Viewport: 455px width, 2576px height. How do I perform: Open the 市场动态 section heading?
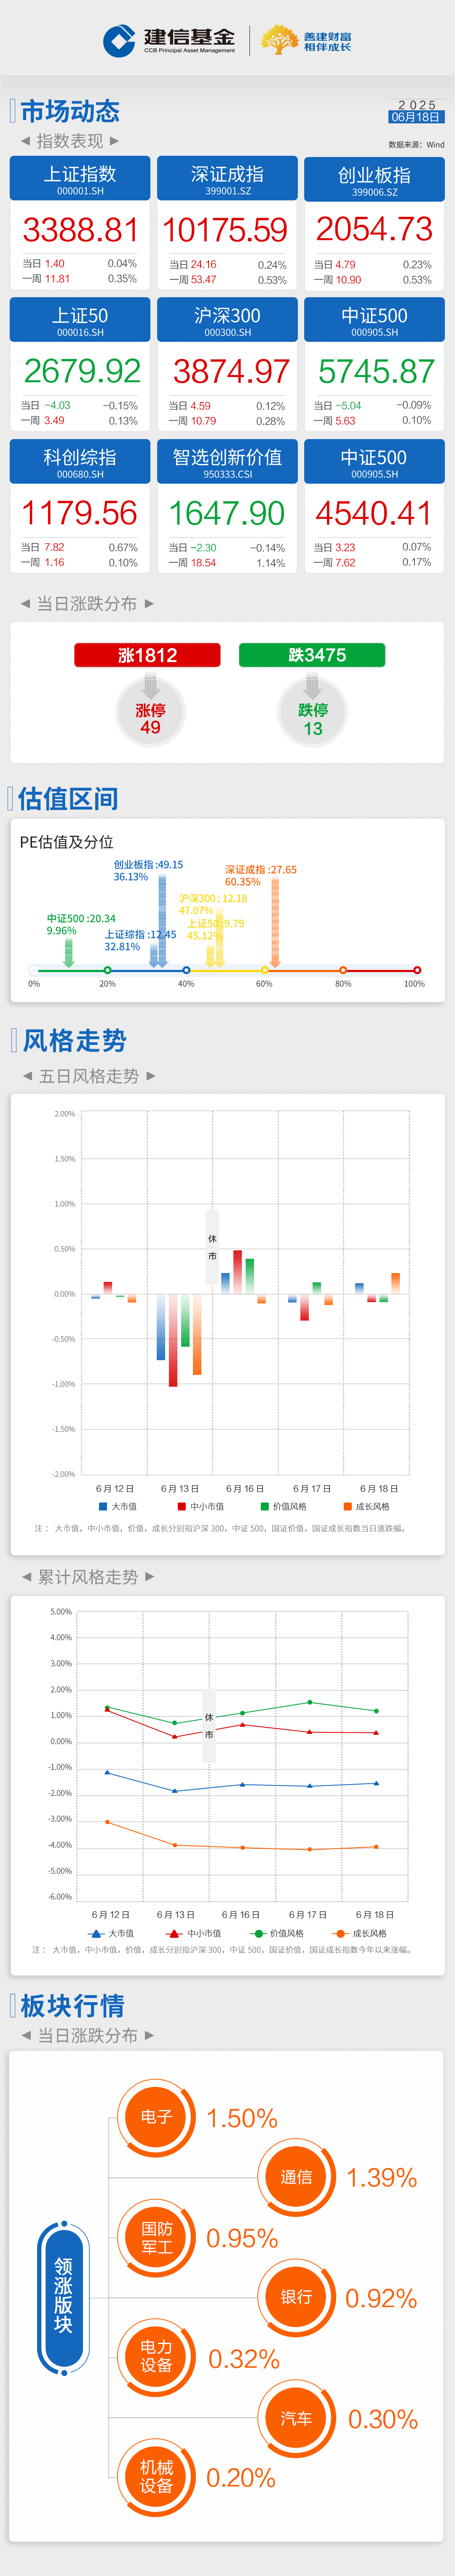point(70,111)
